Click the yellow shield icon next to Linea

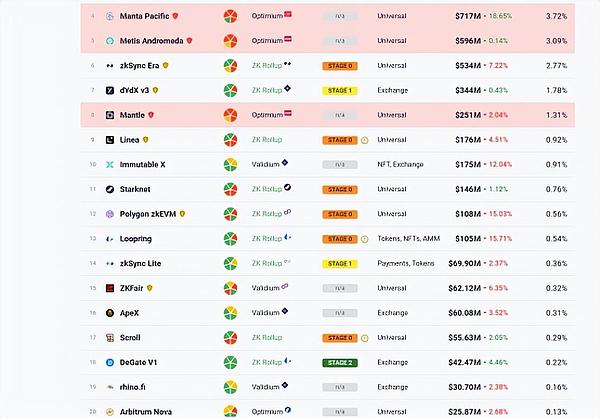pos(146,139)
